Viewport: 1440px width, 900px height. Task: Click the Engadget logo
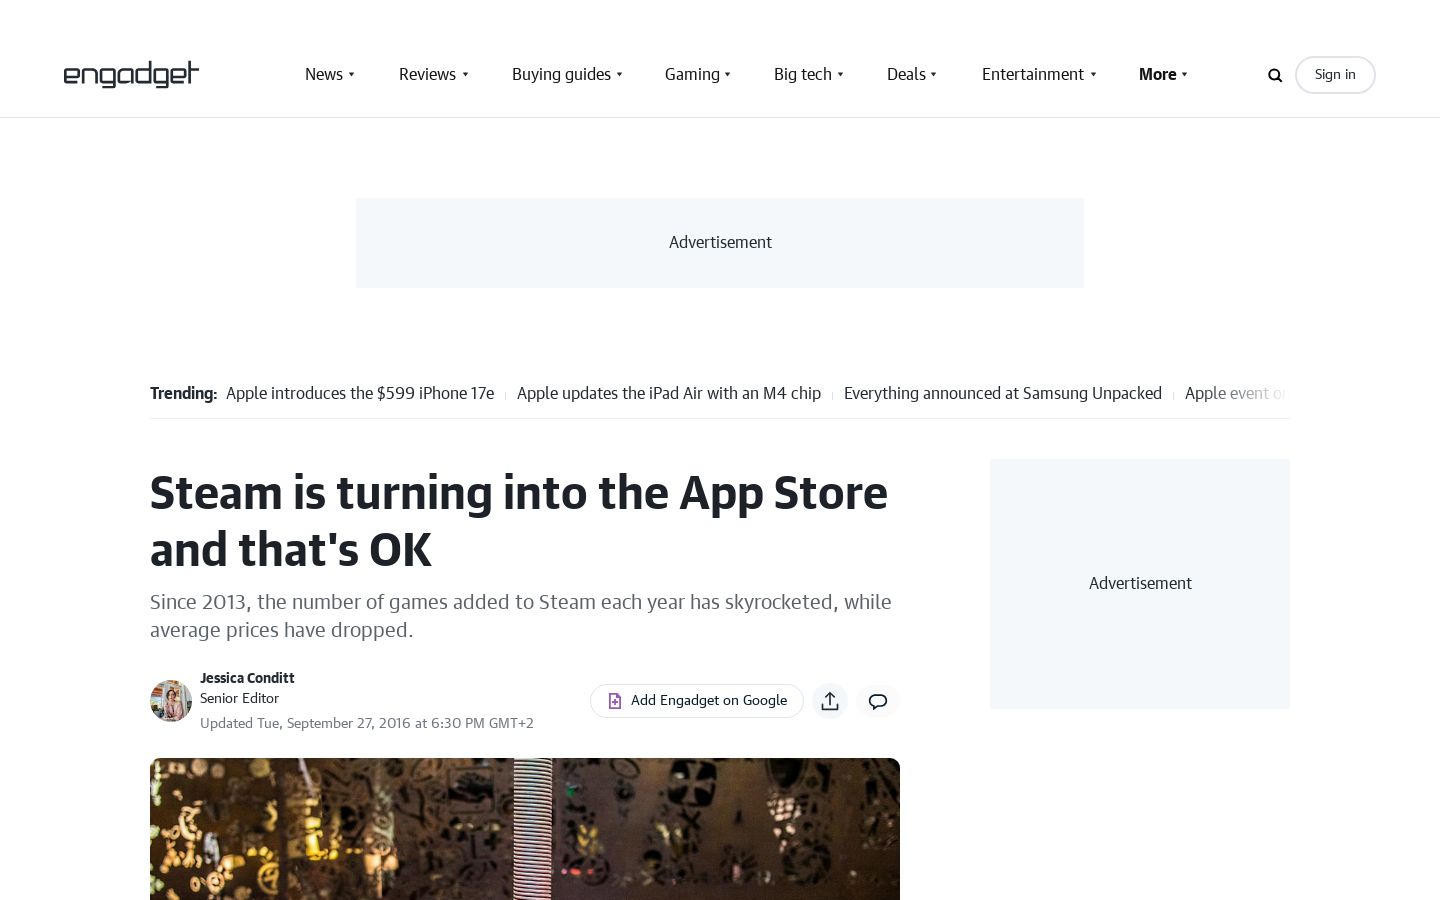click(131, 74)
